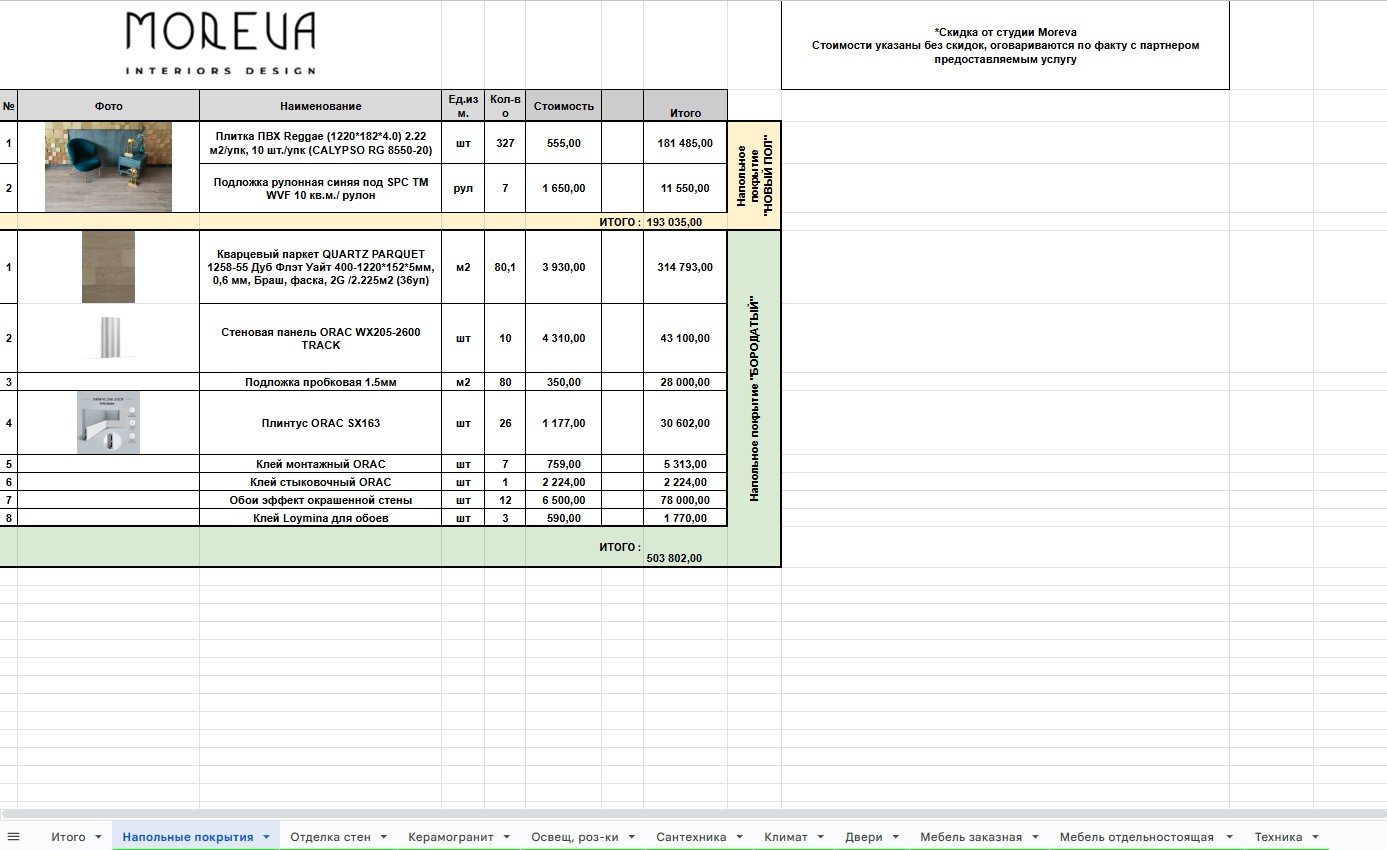Open the Климат sheet tab
Screen dimensions: 1387x850
(x=786, y=837)
